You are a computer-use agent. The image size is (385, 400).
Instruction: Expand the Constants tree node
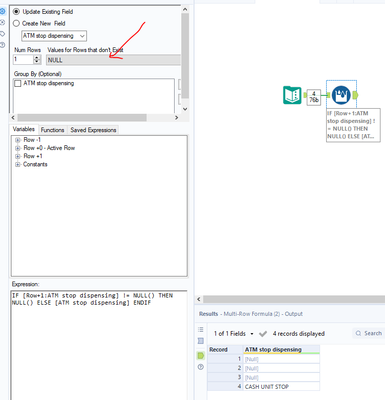[x=18, y=165]
